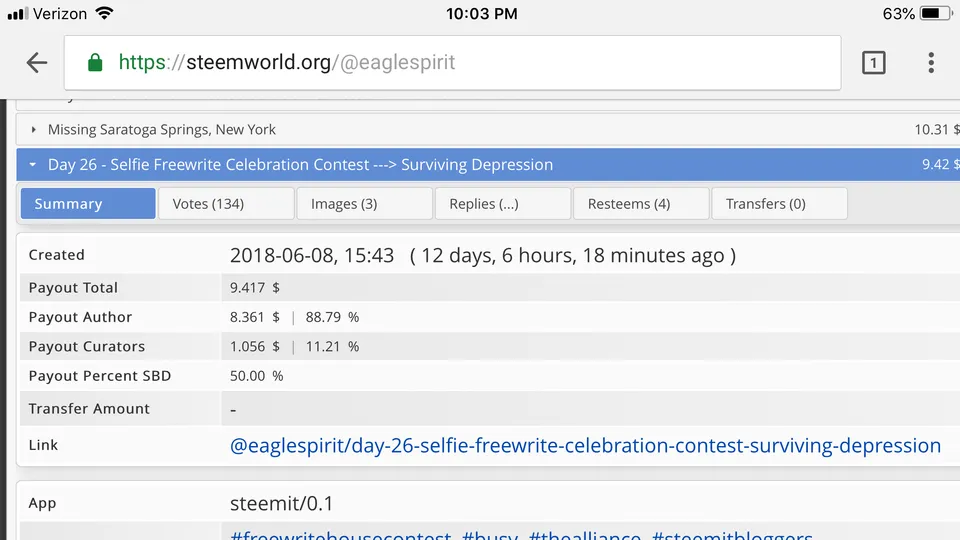Tap the cellular signal bars icon
Image resolution: width=960 pixels, height=540 pixels.
[18, 13]
